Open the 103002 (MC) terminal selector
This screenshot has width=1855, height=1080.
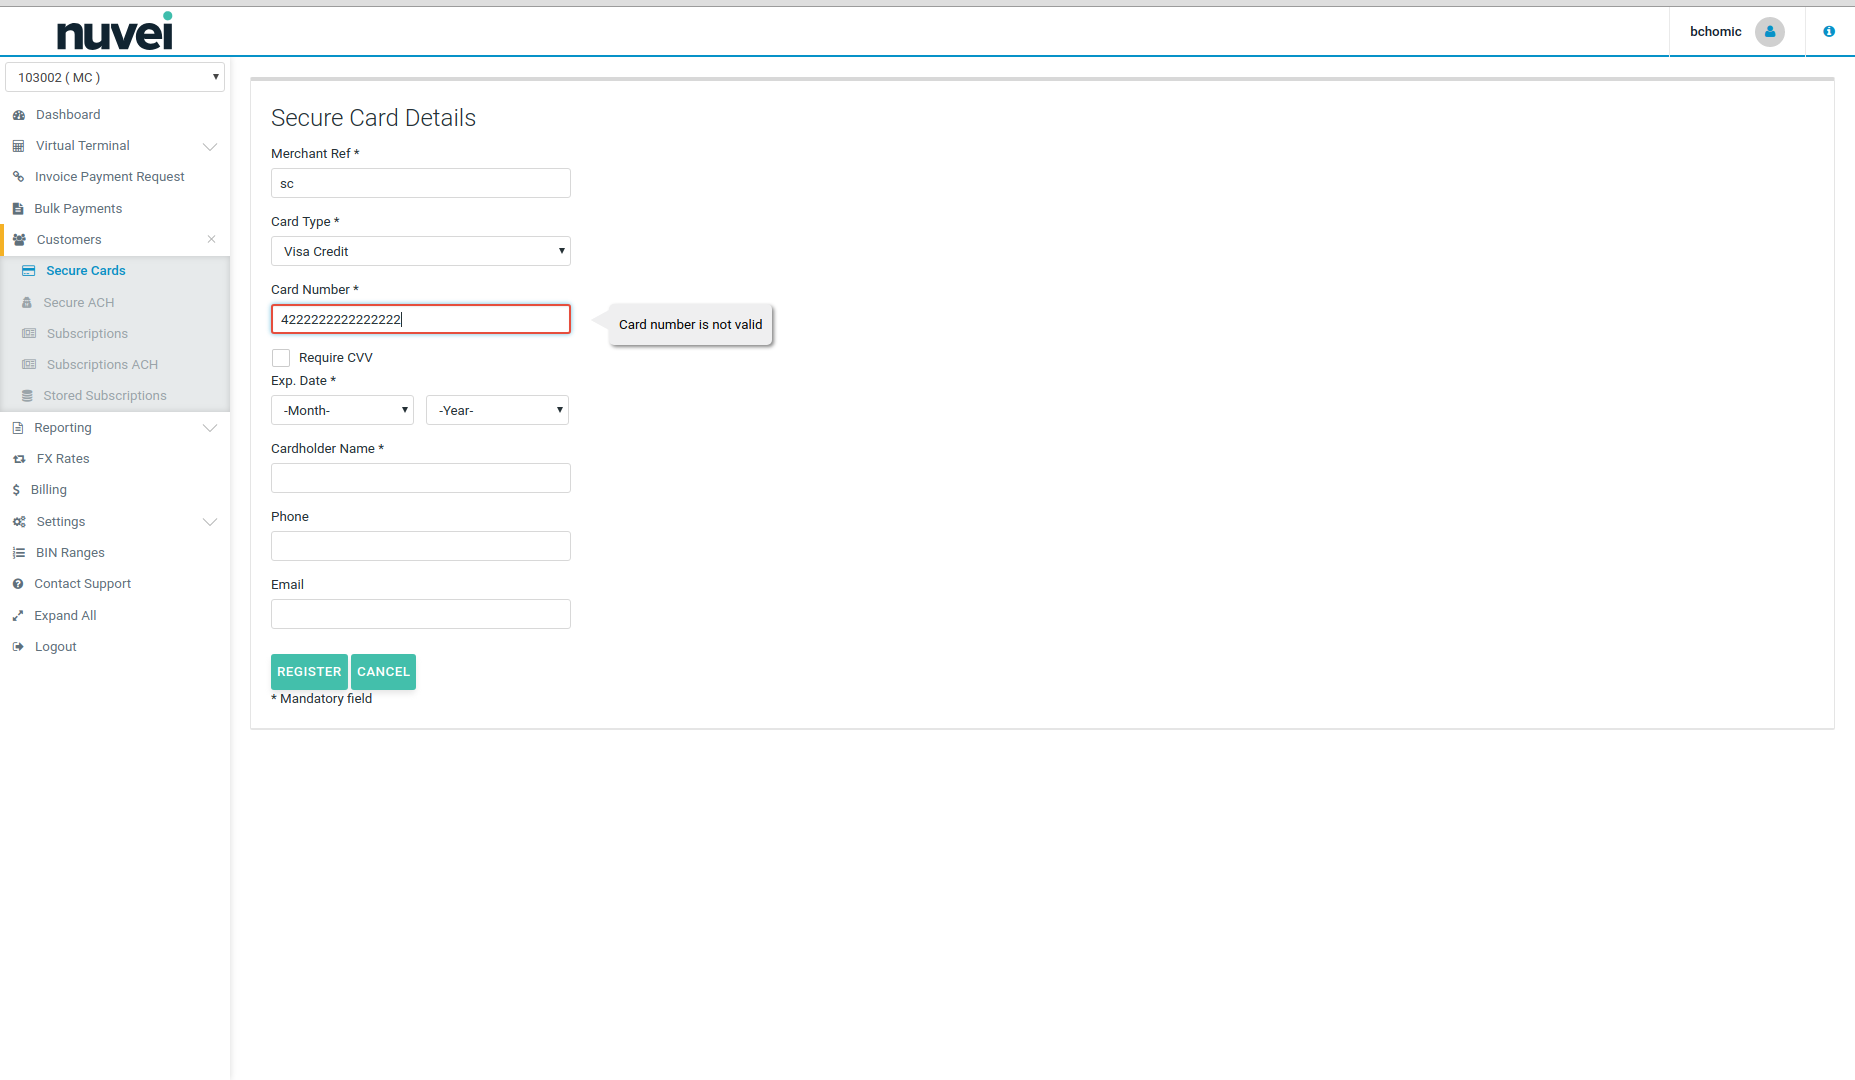tap(115, 77)
